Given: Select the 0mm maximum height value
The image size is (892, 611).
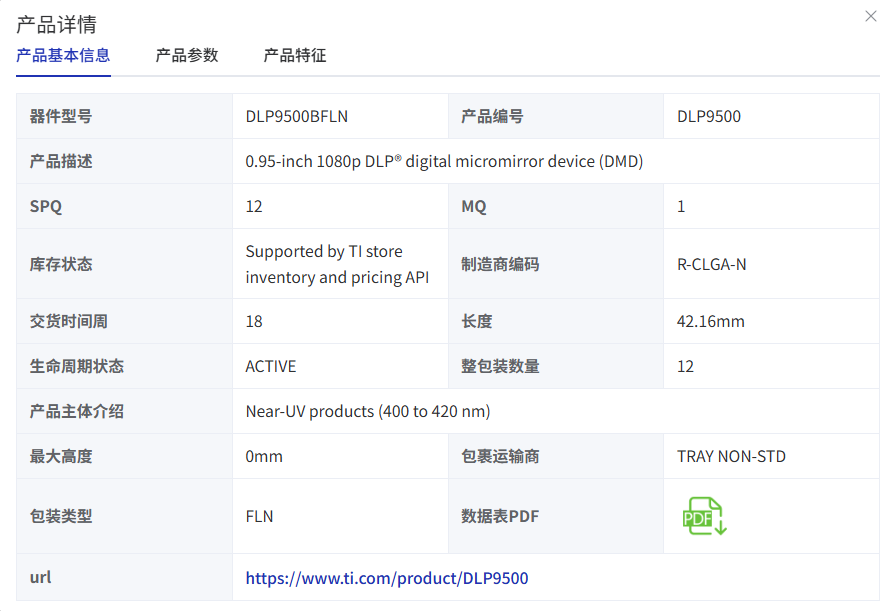Looking at the screenshot, I should point(264,456).
